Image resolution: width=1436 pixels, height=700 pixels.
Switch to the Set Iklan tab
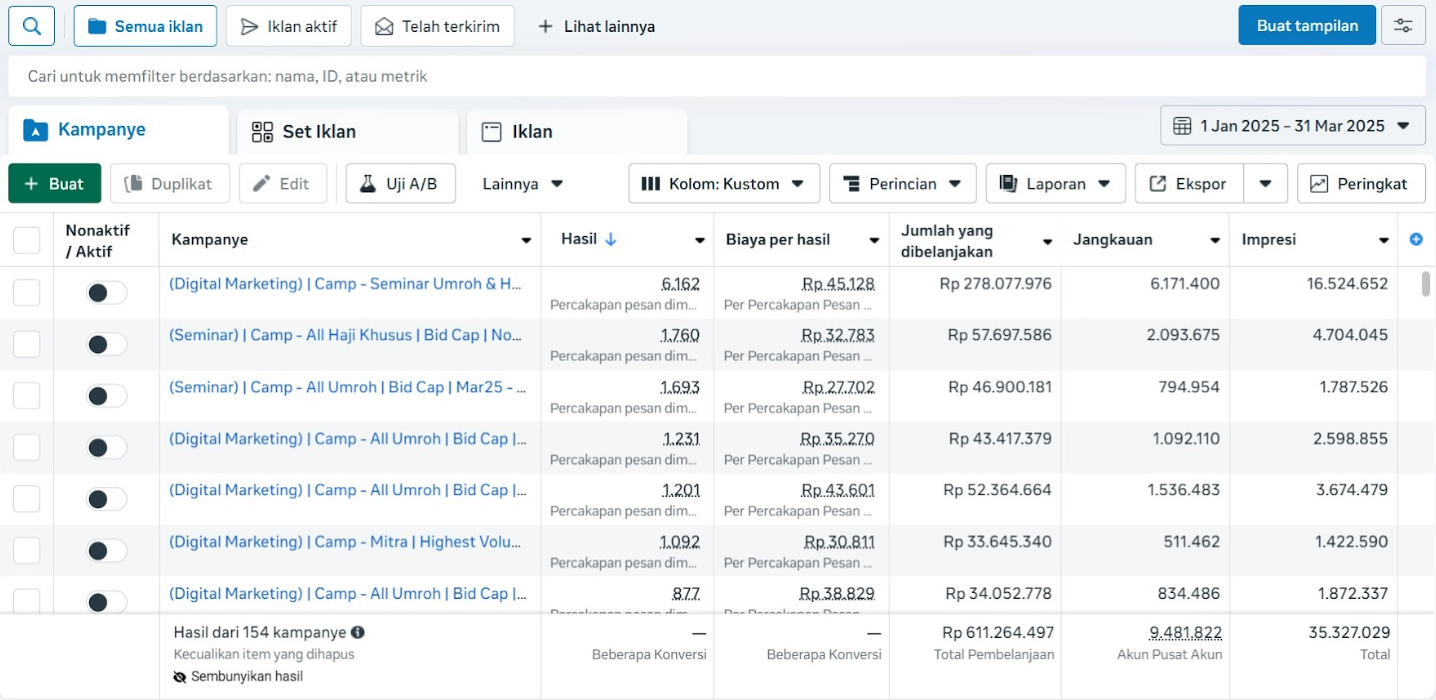coord(318,132)
